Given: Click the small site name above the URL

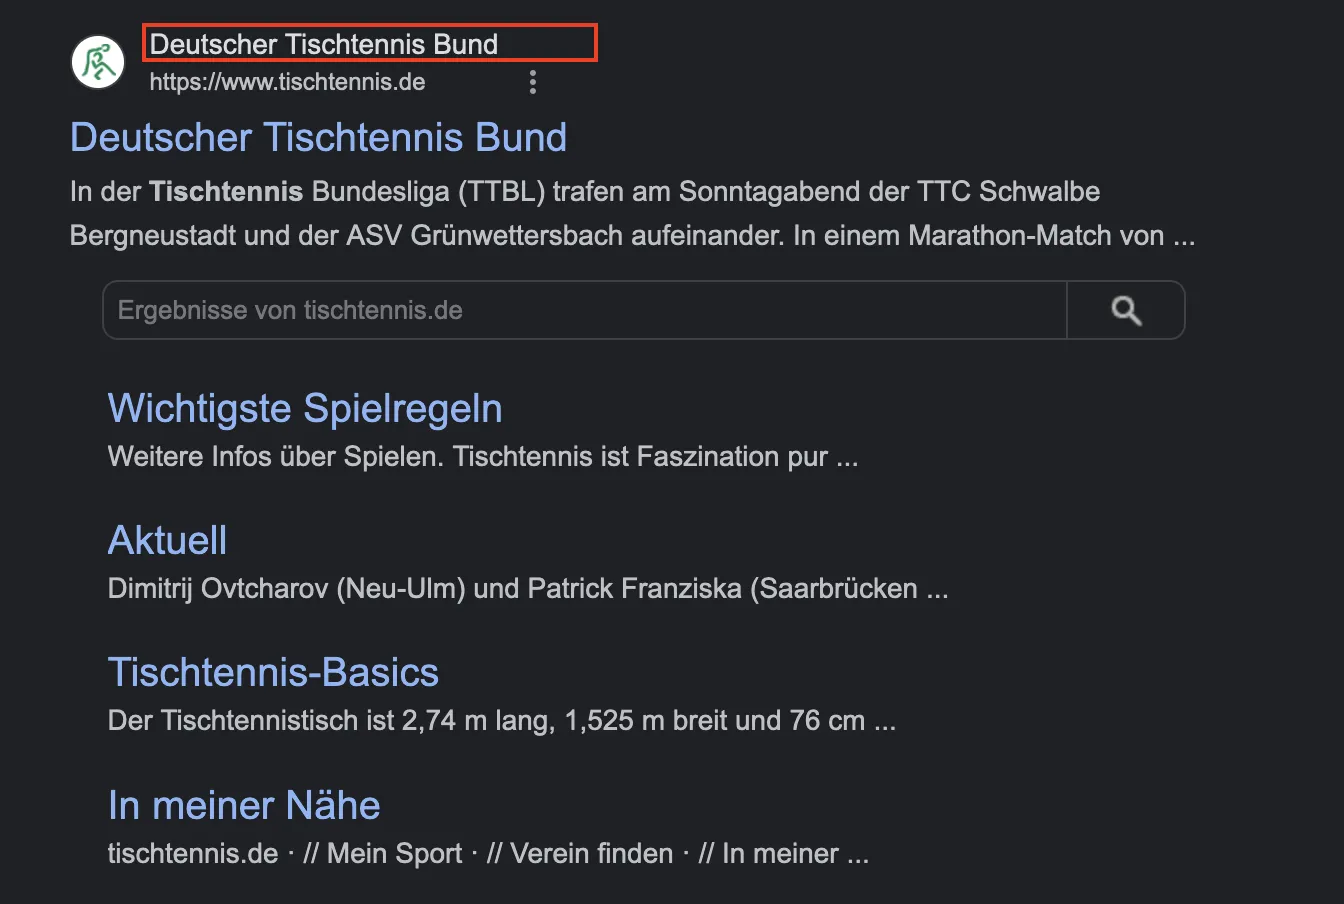Looking at the screenshot, I should click(x=324, y=44).
